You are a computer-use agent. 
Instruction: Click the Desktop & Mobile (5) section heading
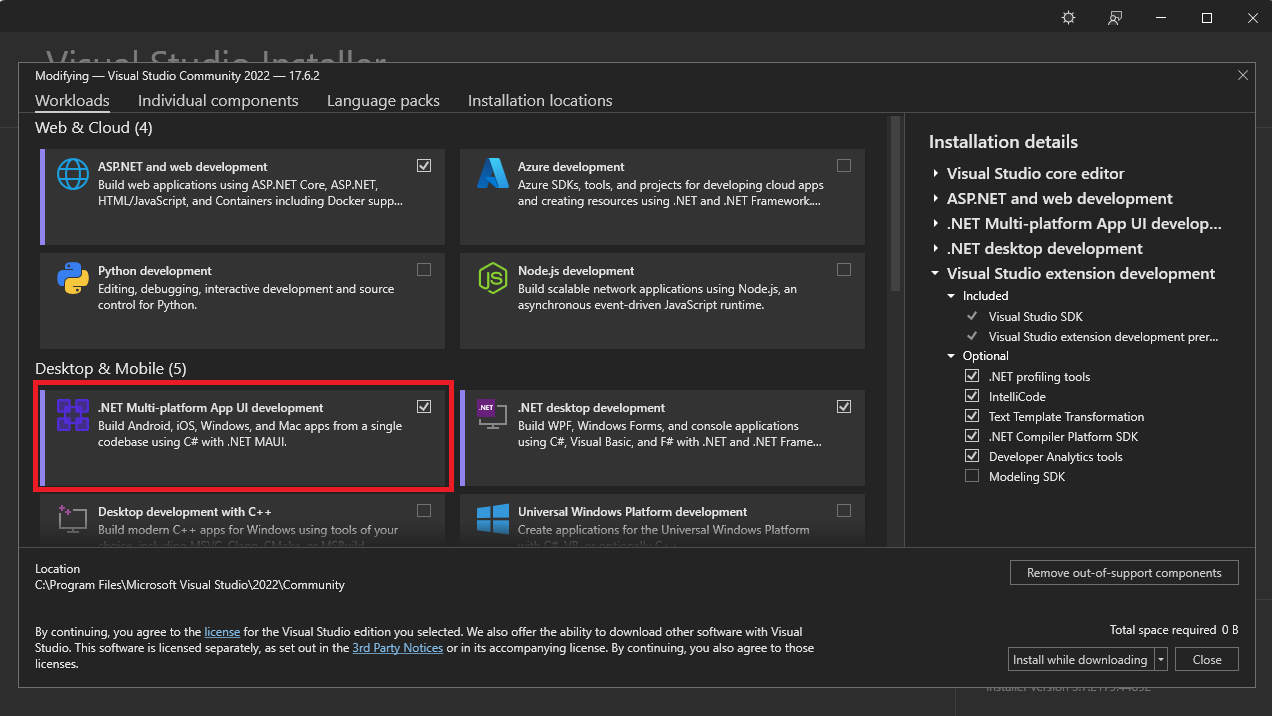(x=111, y=369)
